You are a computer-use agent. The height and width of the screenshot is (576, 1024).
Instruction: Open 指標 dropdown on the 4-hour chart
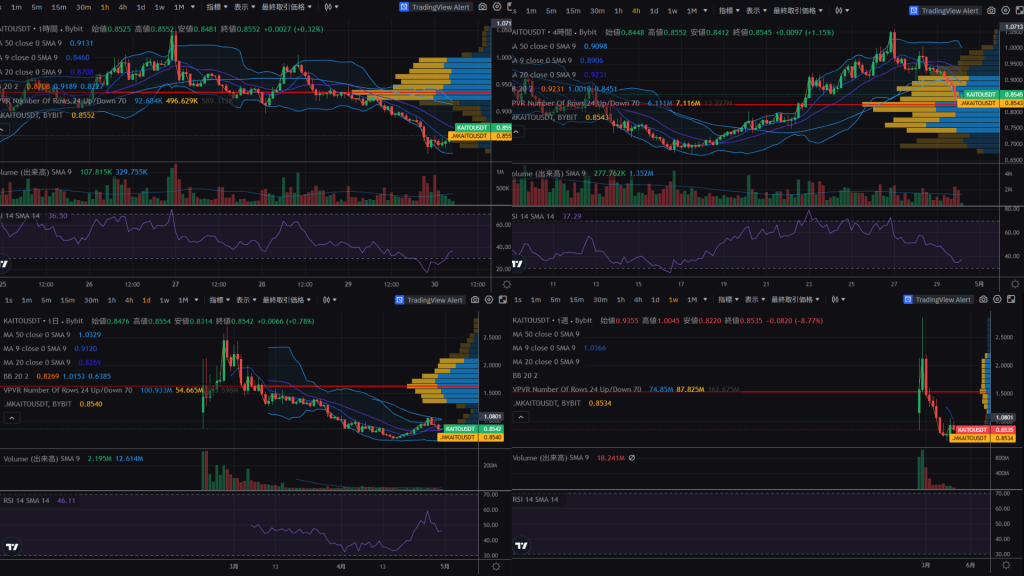729,10
